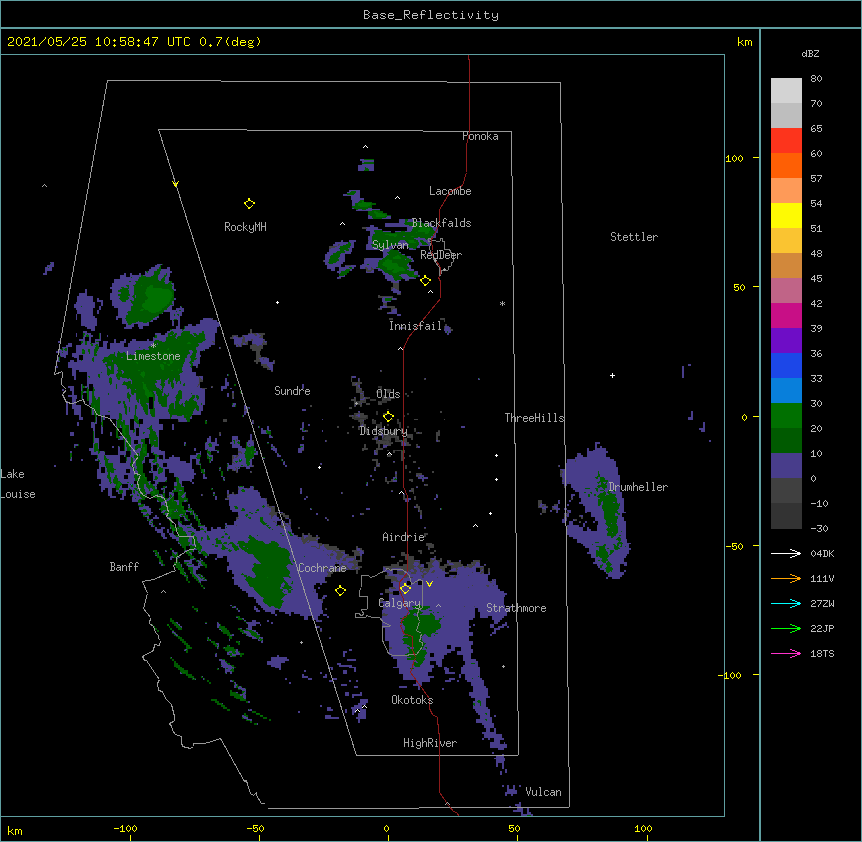
Task: Click the -50 tick on right axis
Action: tap(734, 546)
